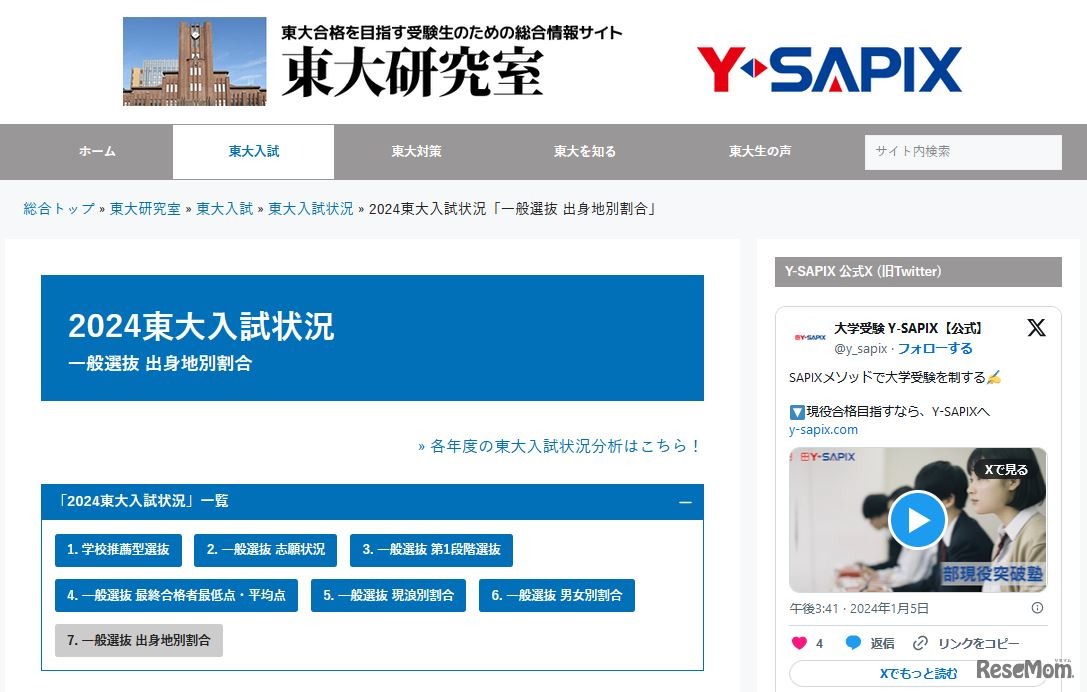The width and height of the screenshot is (1087, 692).
Task: Open @y_sapix handle in tweet
Action: pos(860,349)
